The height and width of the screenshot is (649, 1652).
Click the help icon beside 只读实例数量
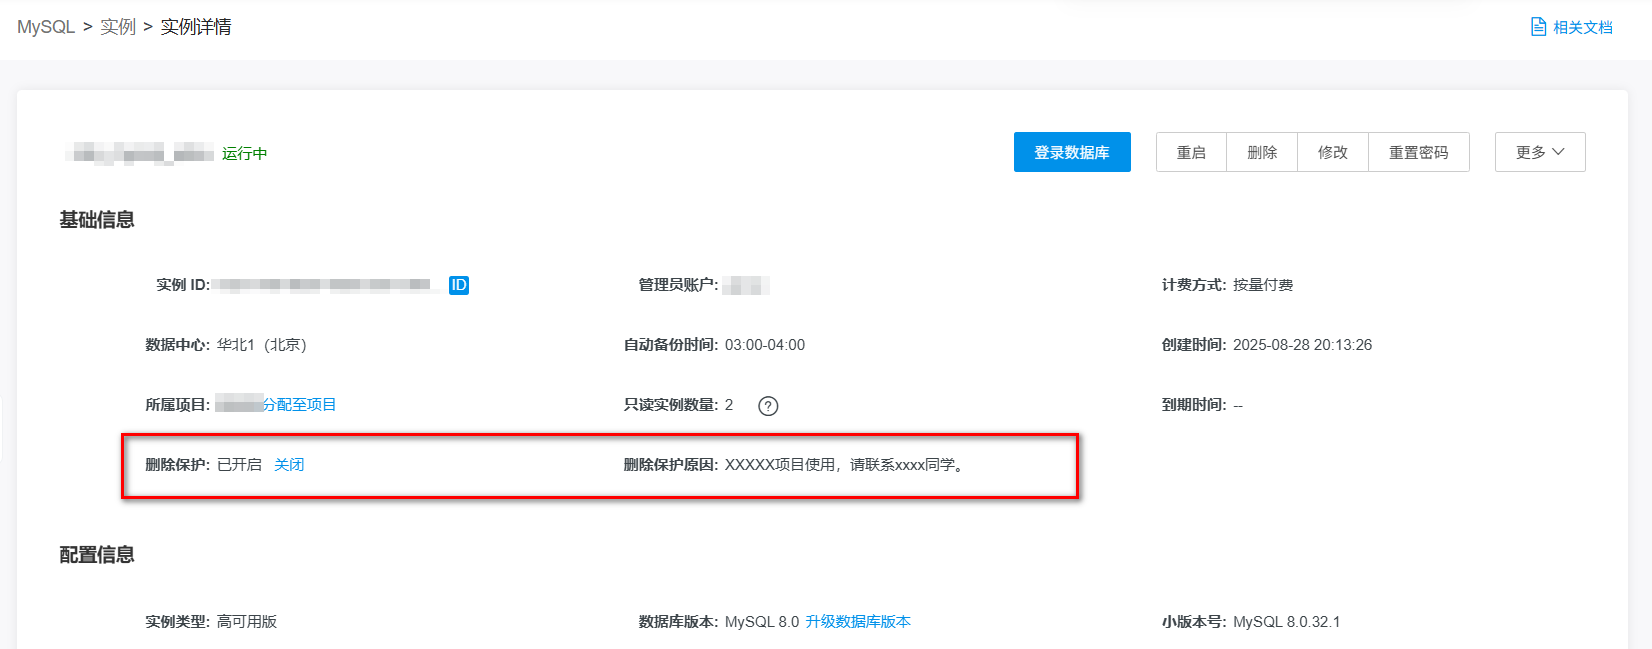(x=768, y=406)
